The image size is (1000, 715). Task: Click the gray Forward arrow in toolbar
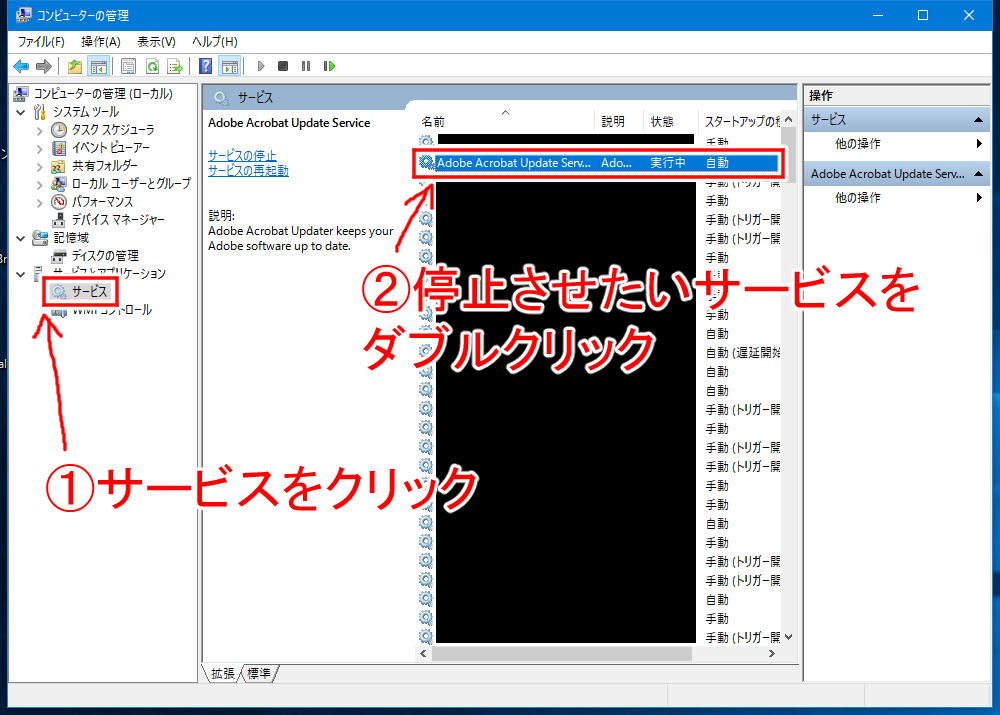click(44, 66)
